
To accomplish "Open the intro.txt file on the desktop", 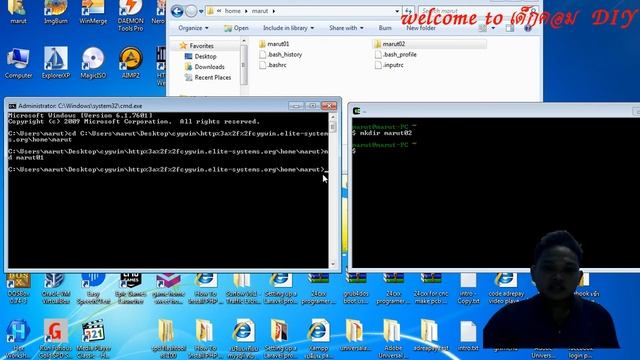I will coord(468,336).
